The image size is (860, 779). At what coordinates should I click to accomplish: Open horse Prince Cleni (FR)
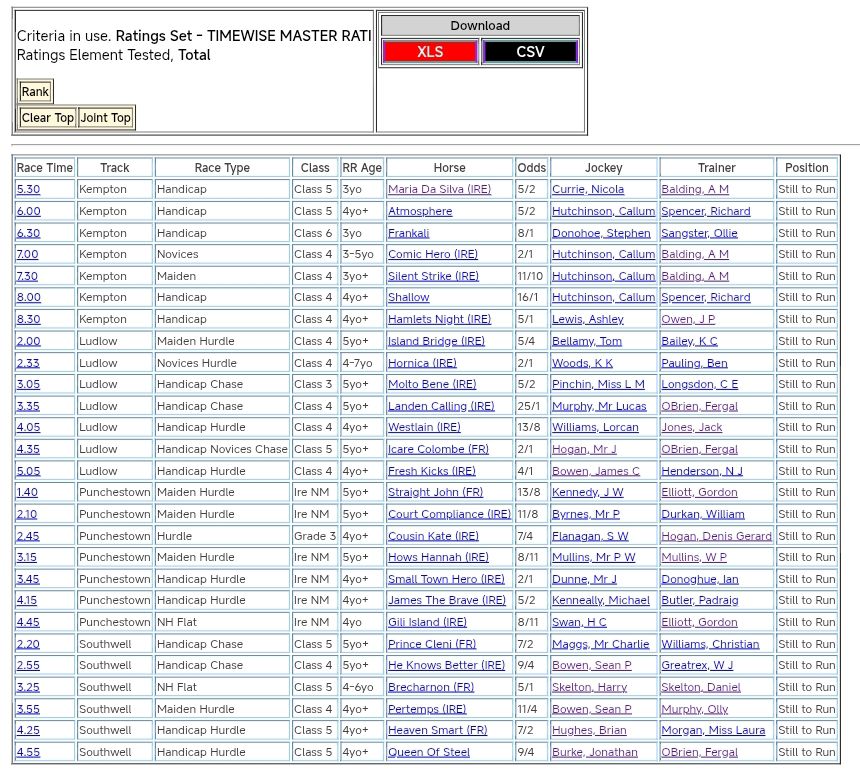(432, 644)
